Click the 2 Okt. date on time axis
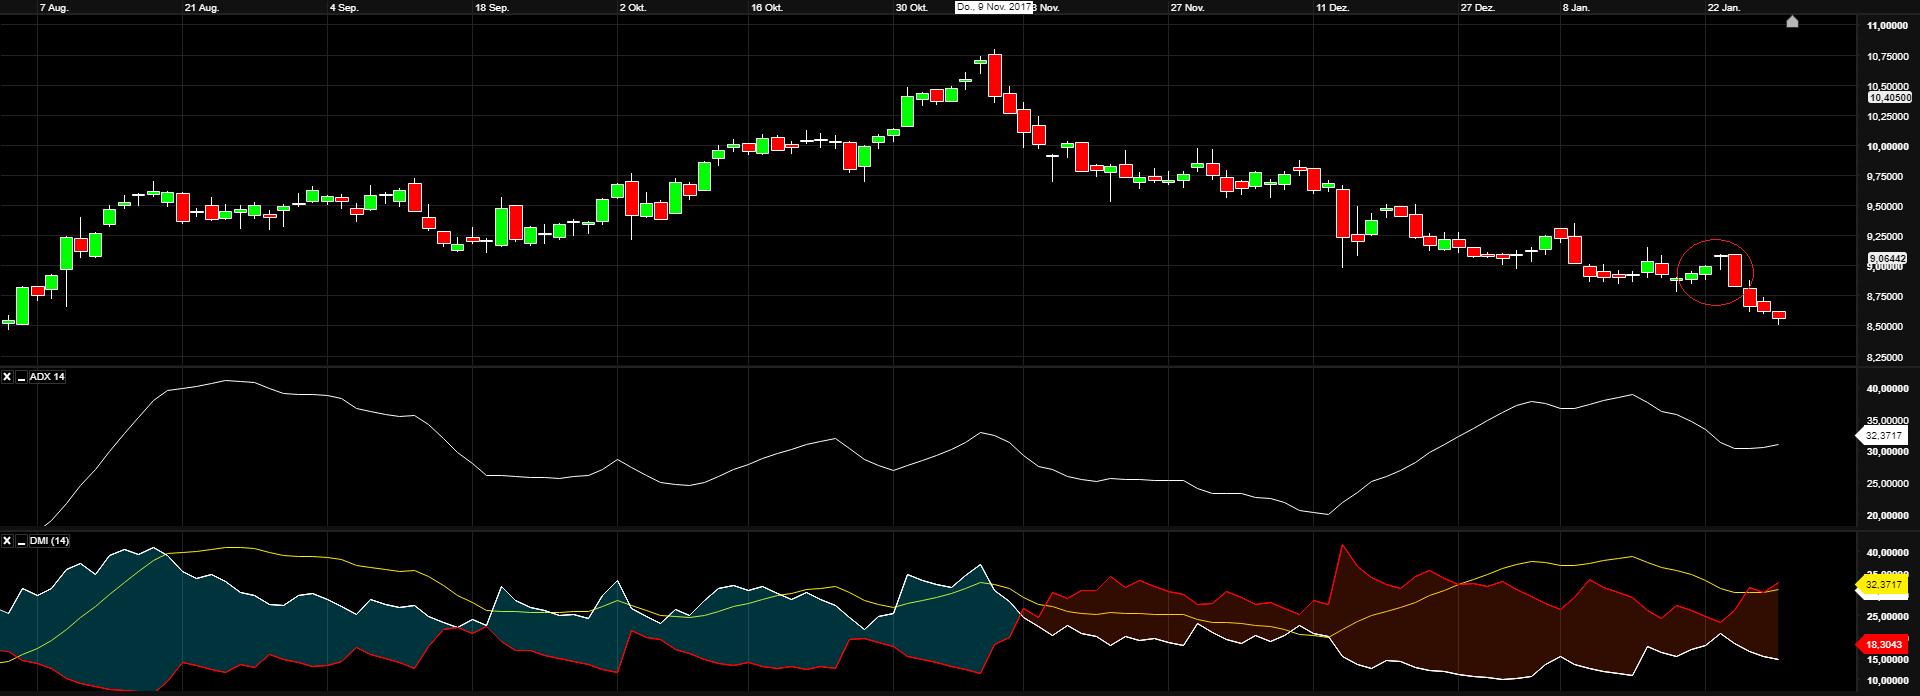 pyautogui.click(x=632, y=8)
